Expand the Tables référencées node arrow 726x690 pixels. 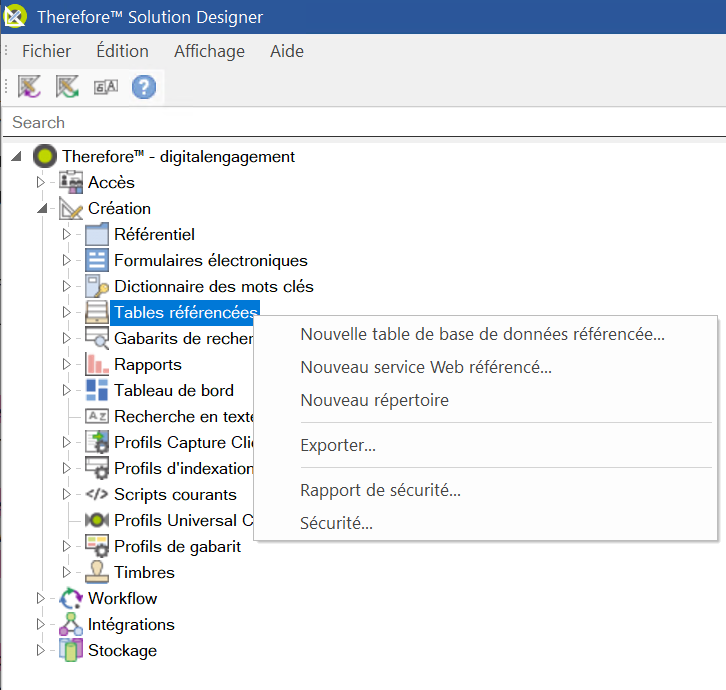pyautogui.click(x=67, y=312)
